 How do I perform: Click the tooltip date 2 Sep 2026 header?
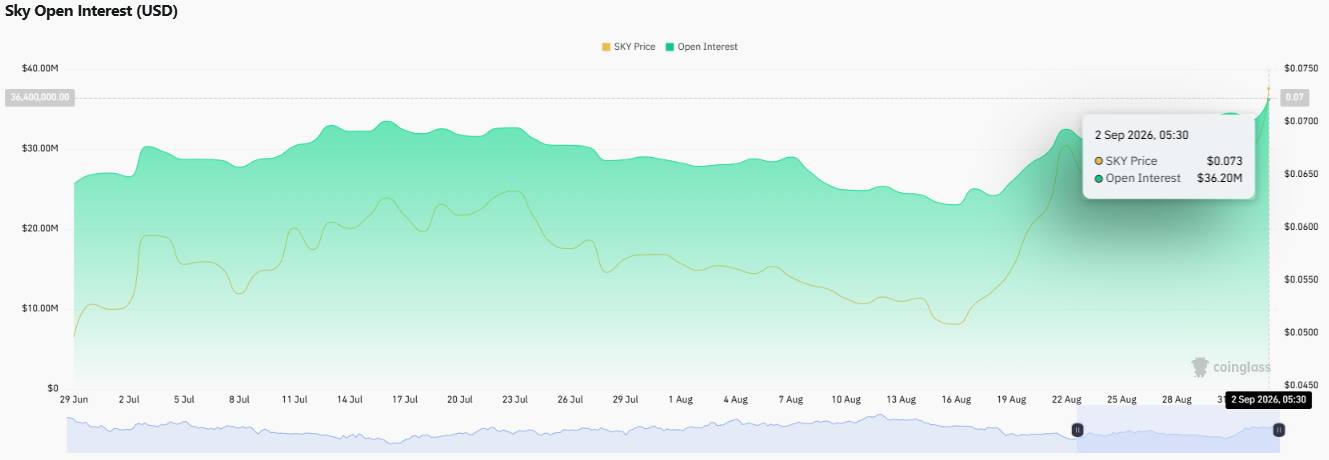pyautogui.click(x=1141, y=134)
